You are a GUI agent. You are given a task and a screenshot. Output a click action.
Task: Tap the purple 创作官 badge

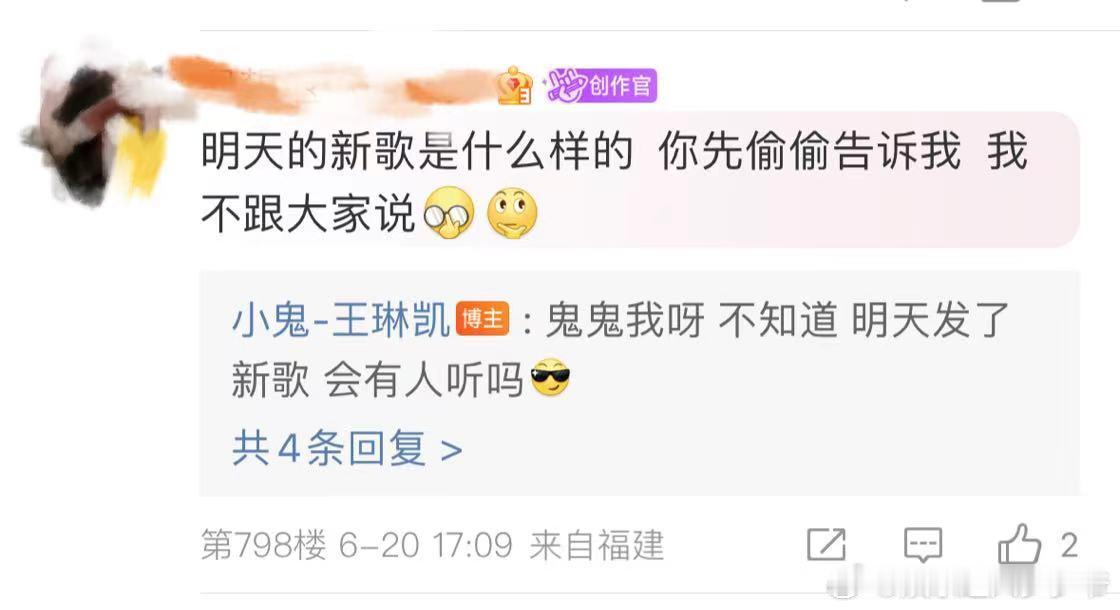click(600, 86)
